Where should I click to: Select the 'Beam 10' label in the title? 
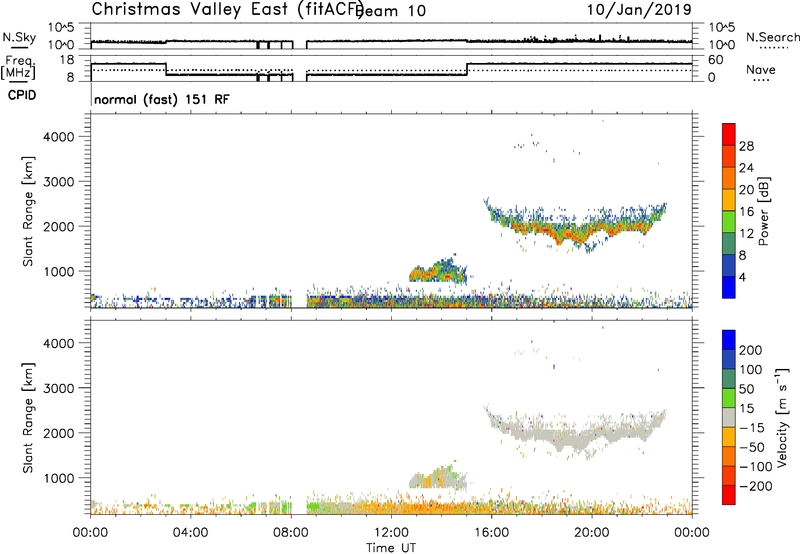(x=391, y=10)
